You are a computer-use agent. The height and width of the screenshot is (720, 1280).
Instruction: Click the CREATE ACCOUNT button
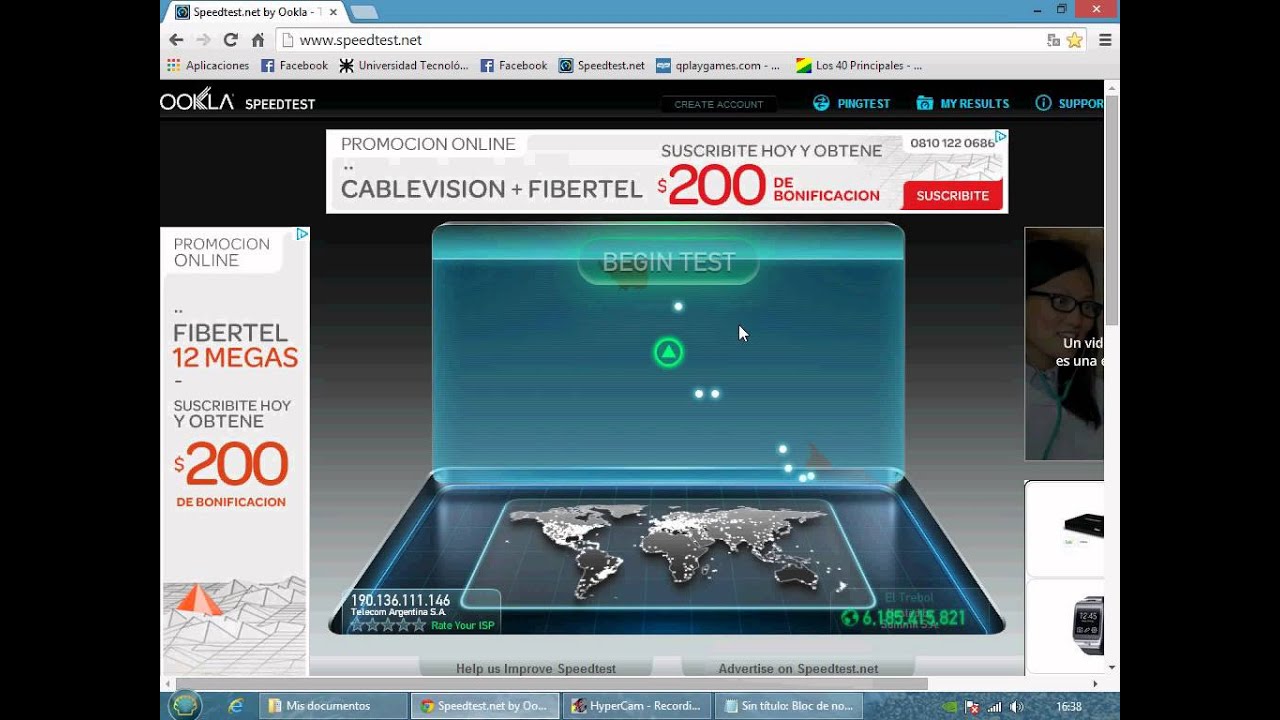[718, 104]
